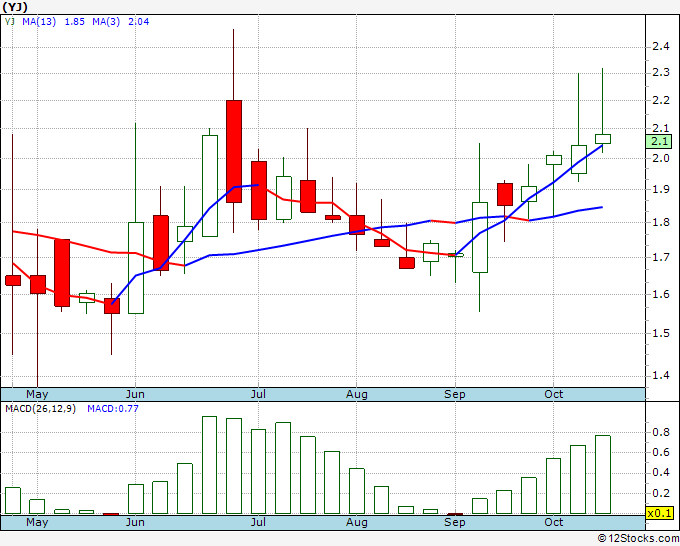Click the 1.7 price axis label

661,258
